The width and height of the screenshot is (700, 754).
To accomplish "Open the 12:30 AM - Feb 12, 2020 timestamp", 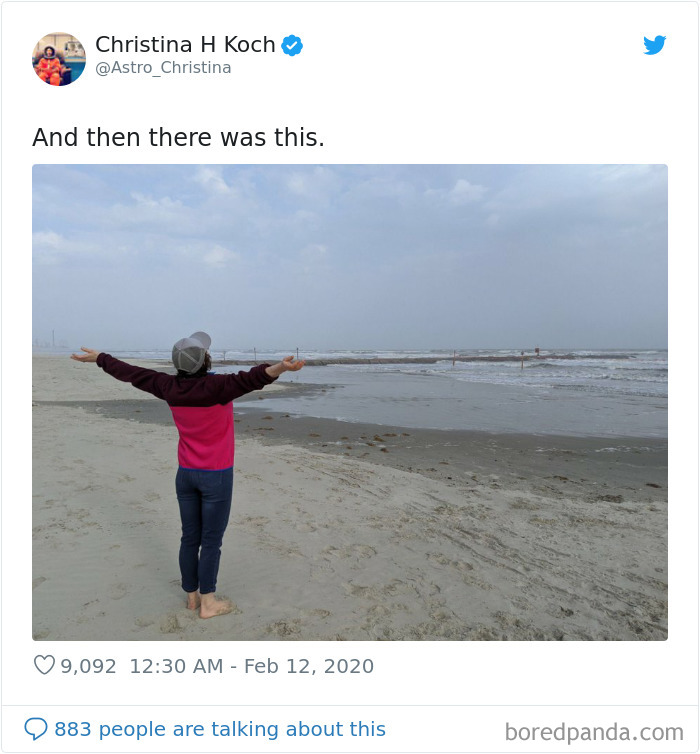I will tap(251, 666).
